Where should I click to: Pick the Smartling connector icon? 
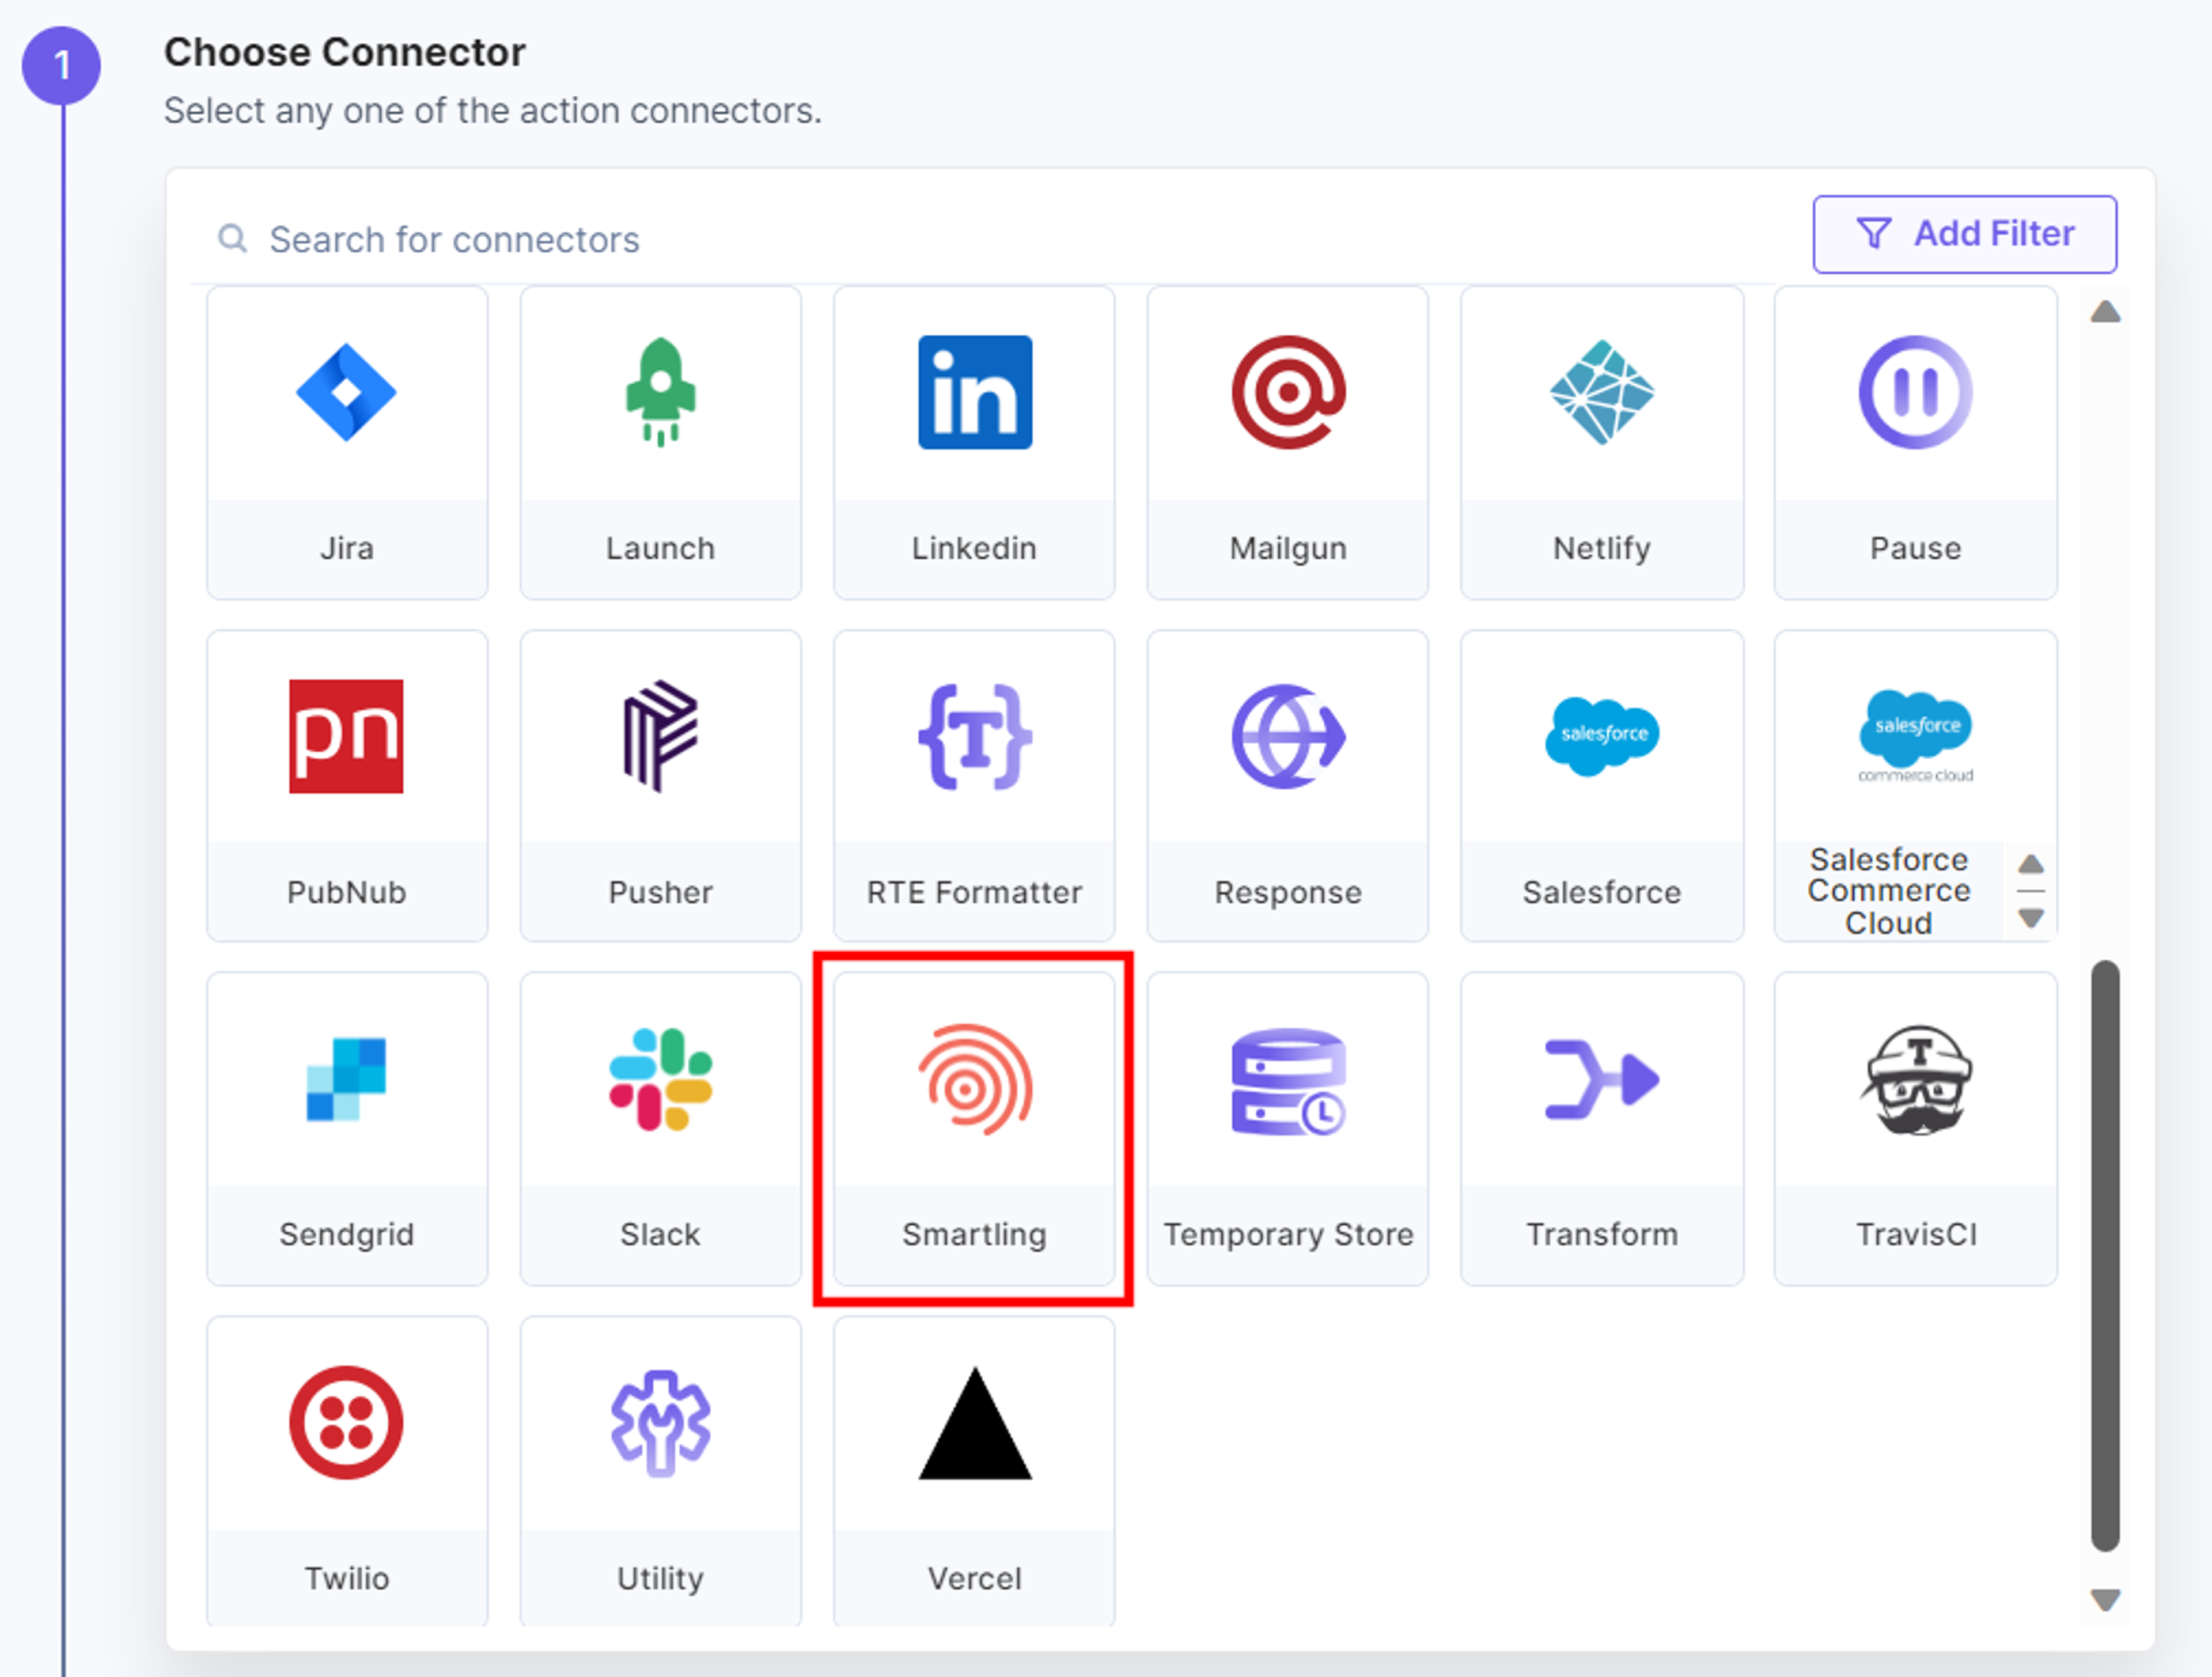click(x=975, y=1079)
